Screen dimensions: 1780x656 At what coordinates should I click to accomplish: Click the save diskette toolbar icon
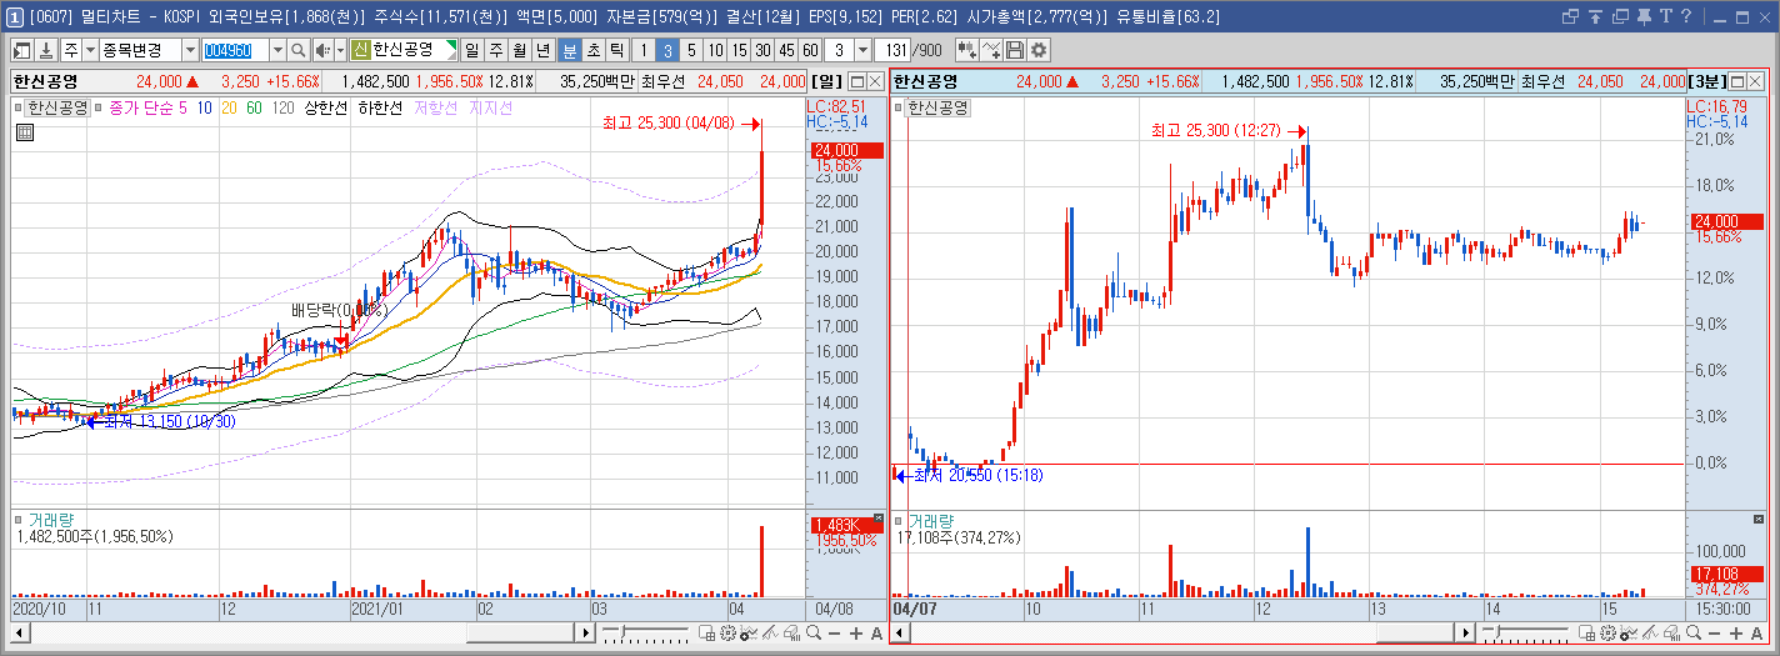click(x=1015, y=50)
